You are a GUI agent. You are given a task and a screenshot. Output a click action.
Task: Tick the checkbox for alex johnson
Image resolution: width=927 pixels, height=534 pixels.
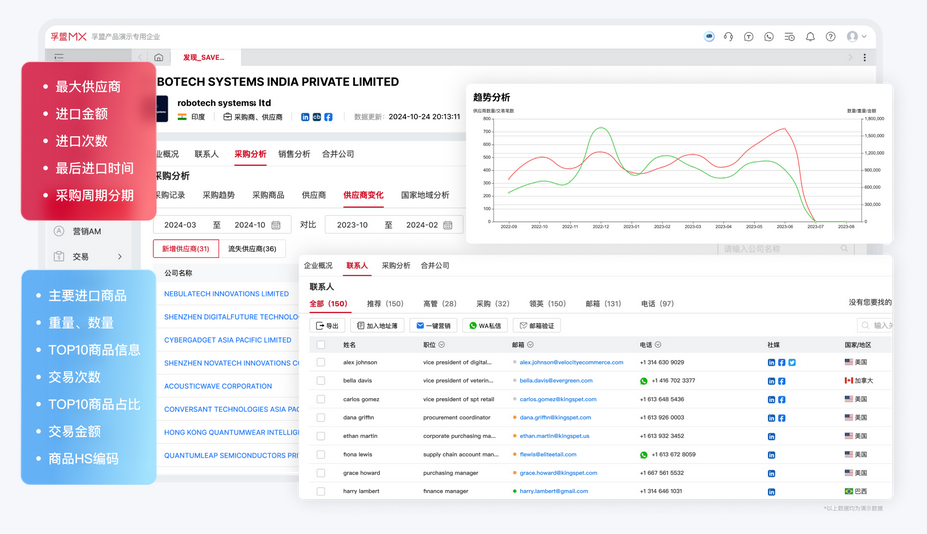321,362
